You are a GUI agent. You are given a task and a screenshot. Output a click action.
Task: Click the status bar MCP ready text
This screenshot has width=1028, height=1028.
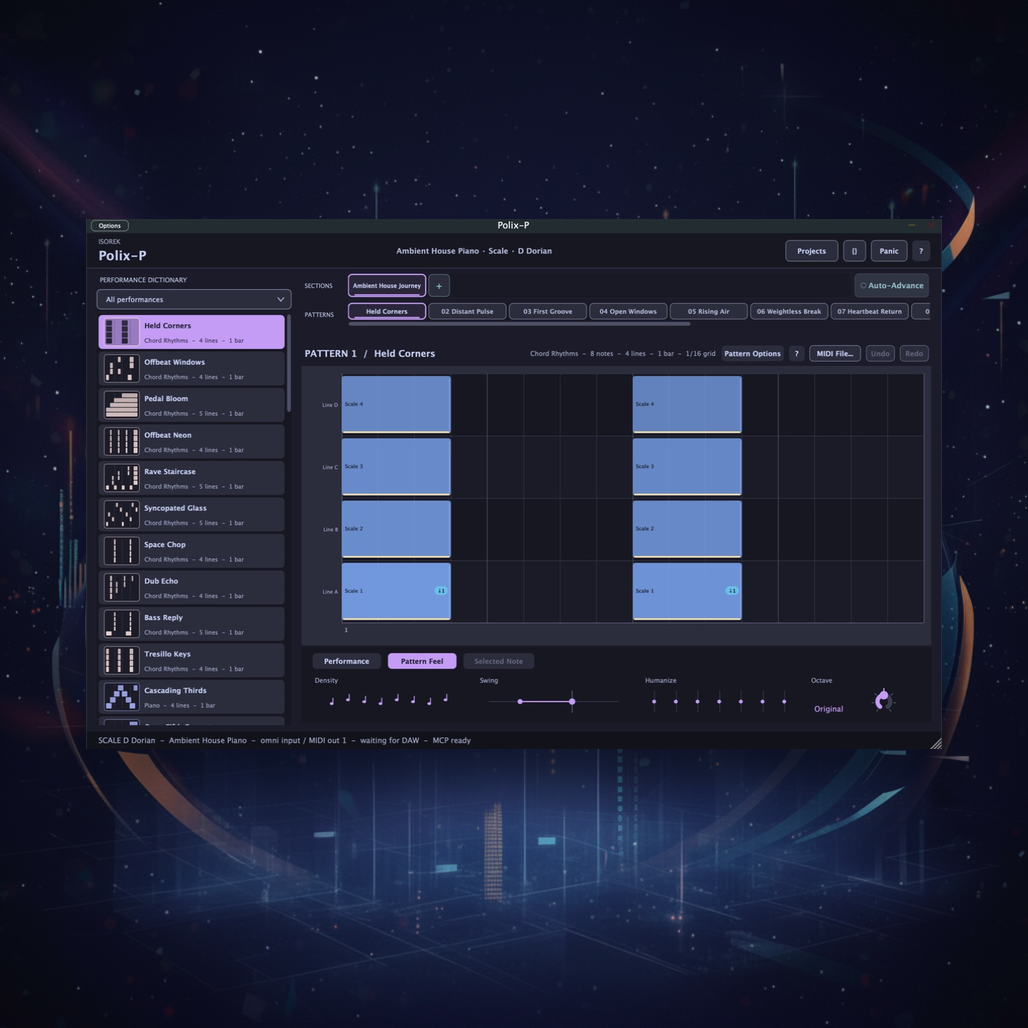click(x=452, y=740)
